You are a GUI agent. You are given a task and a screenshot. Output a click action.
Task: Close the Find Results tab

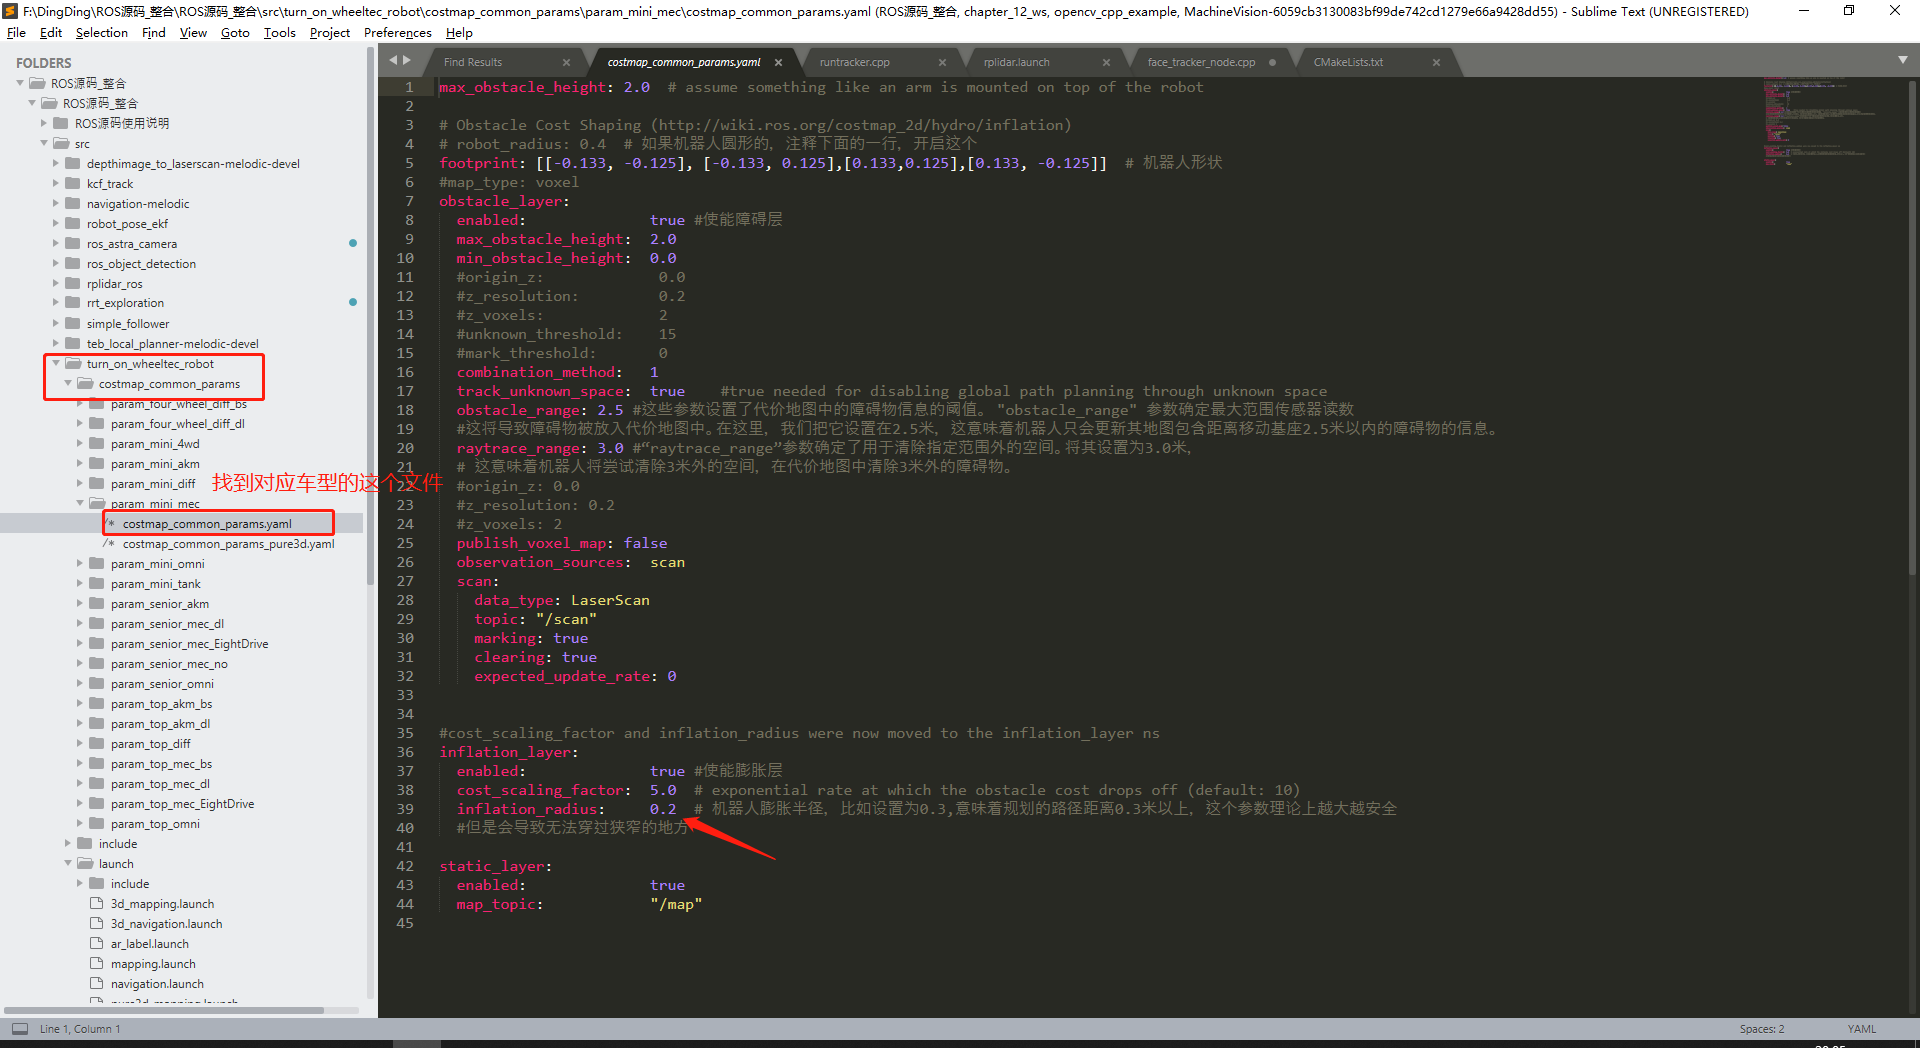tap(566, 62)
